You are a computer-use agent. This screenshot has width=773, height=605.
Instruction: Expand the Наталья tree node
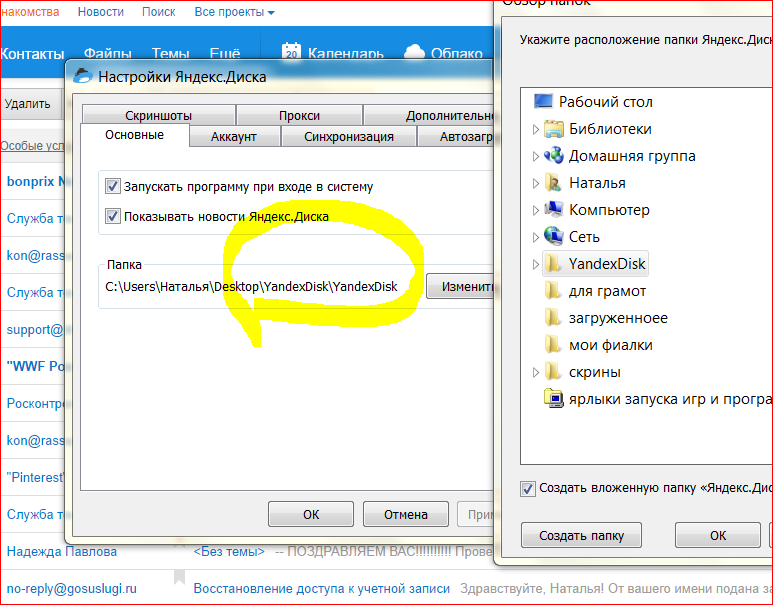(536, 183)
